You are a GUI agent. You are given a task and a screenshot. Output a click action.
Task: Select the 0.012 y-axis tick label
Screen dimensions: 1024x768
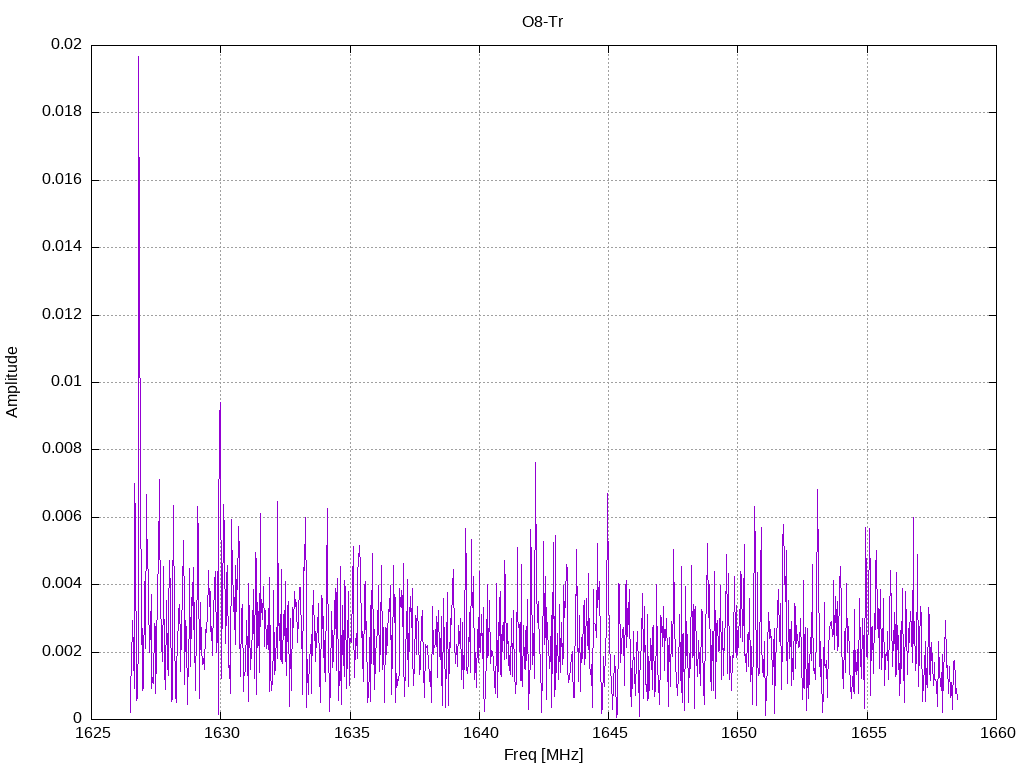click(x=62, y=315)
